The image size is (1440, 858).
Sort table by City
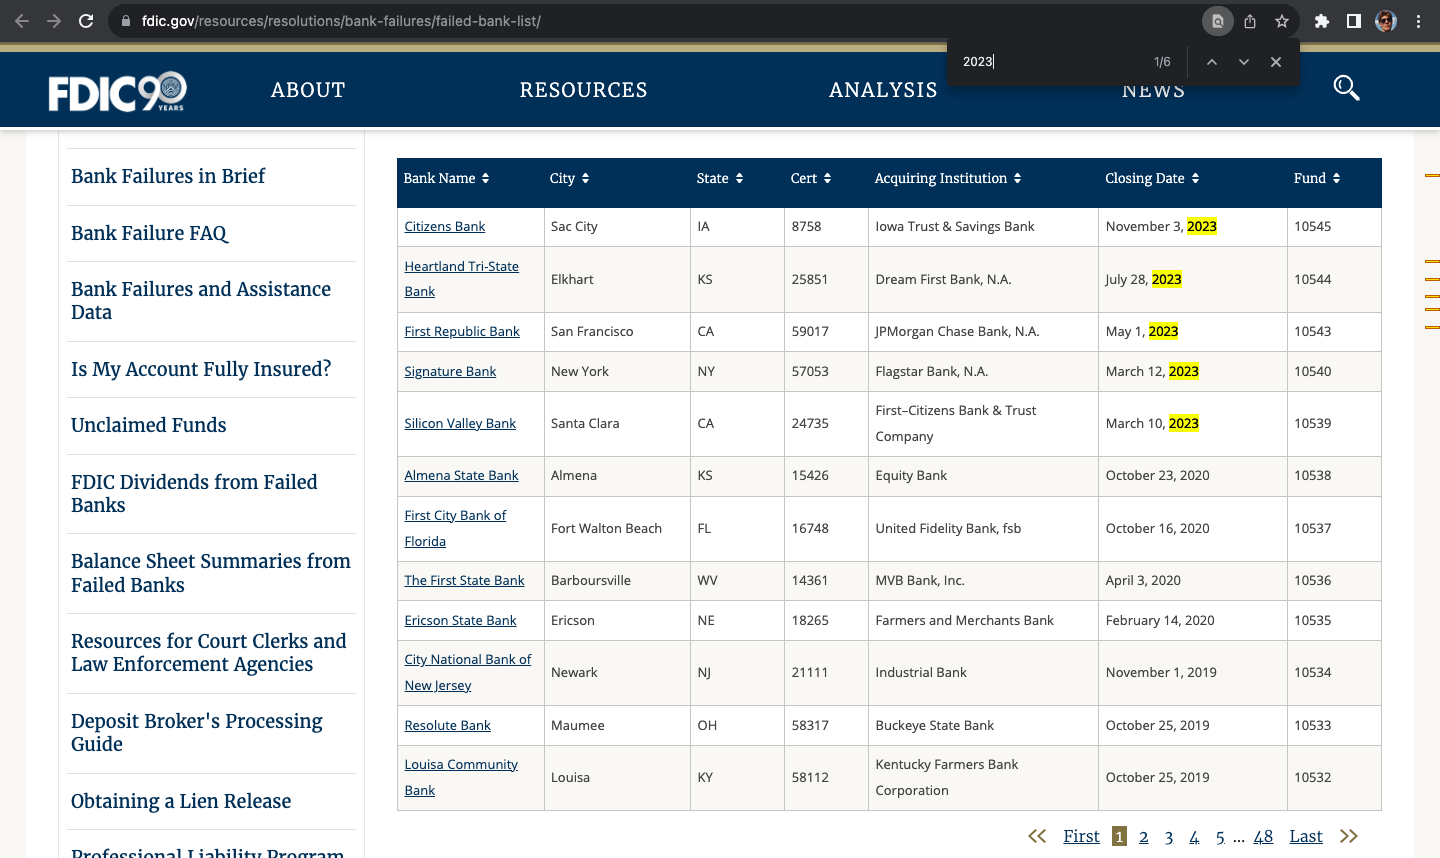coord(569,178)
